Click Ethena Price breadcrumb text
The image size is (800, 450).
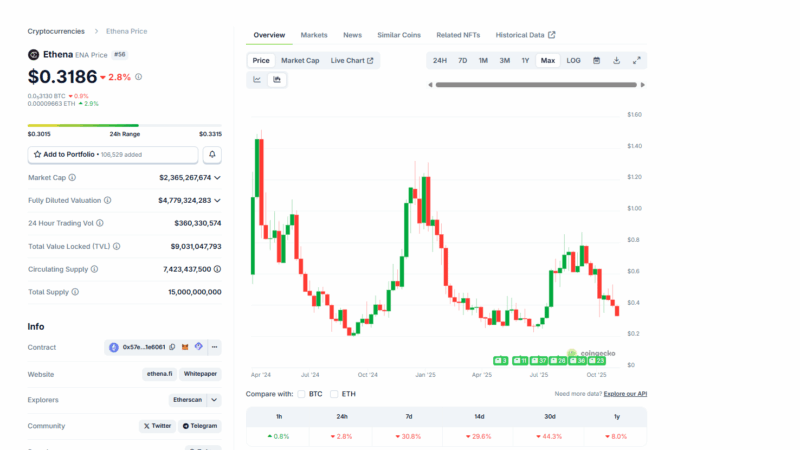pos(127,31)
